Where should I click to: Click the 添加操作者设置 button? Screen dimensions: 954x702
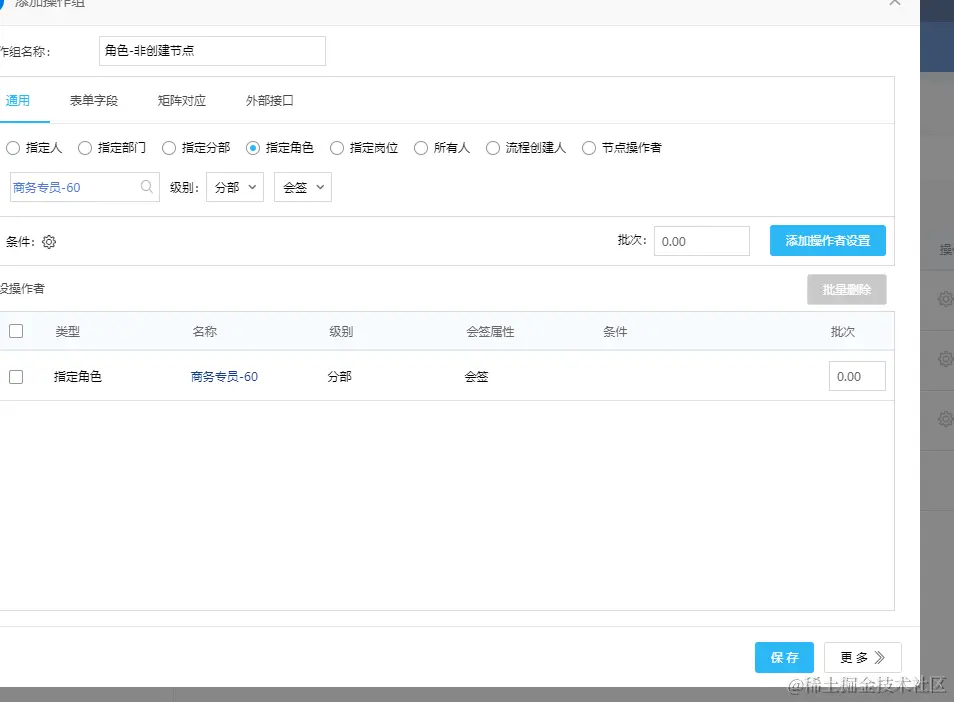827,241
